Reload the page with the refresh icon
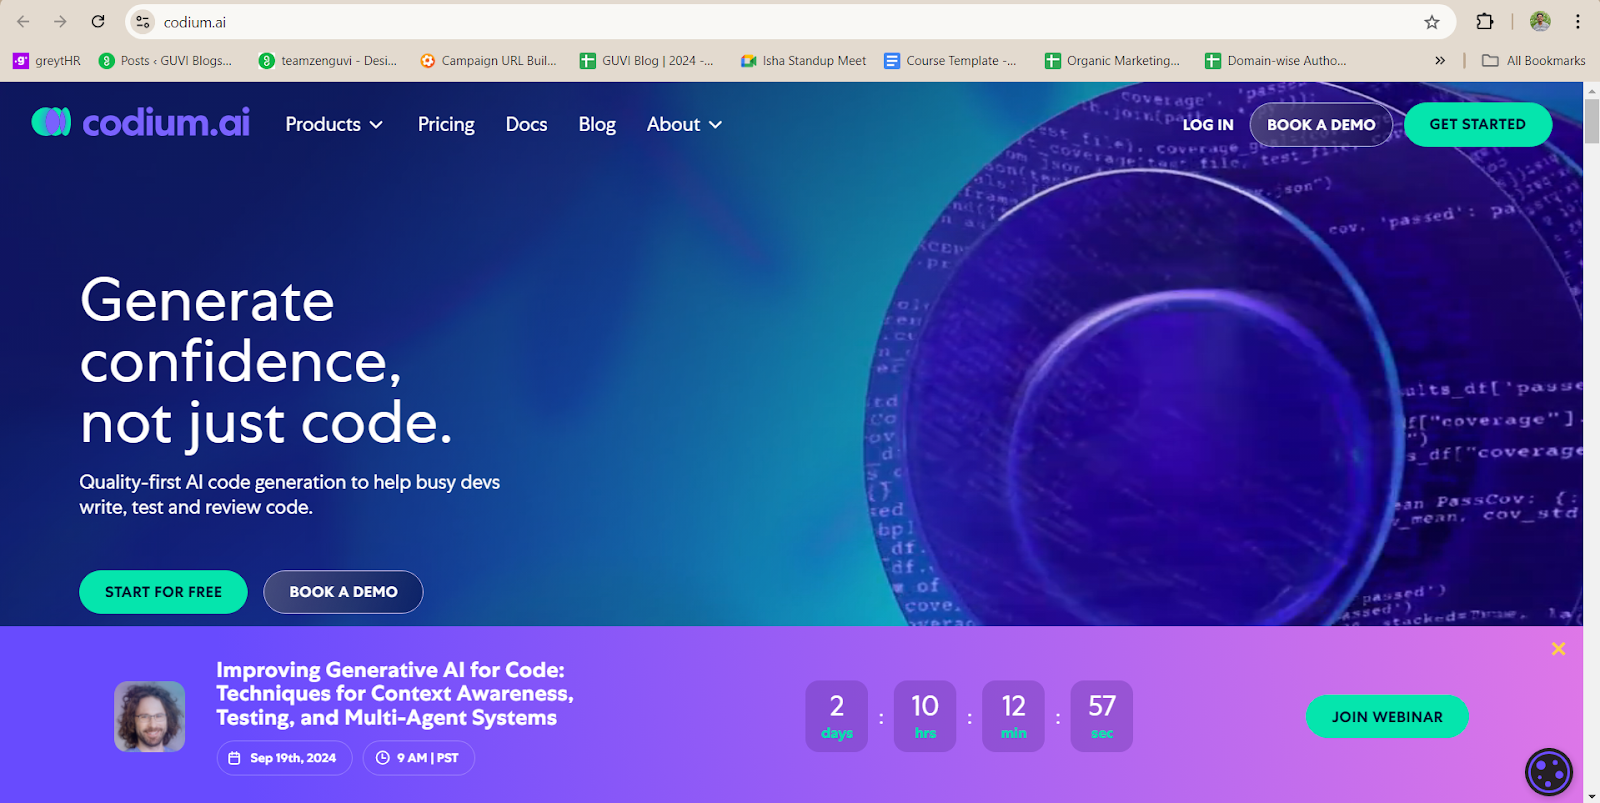Screen dimensions: 1600x803 coord(98,22)
